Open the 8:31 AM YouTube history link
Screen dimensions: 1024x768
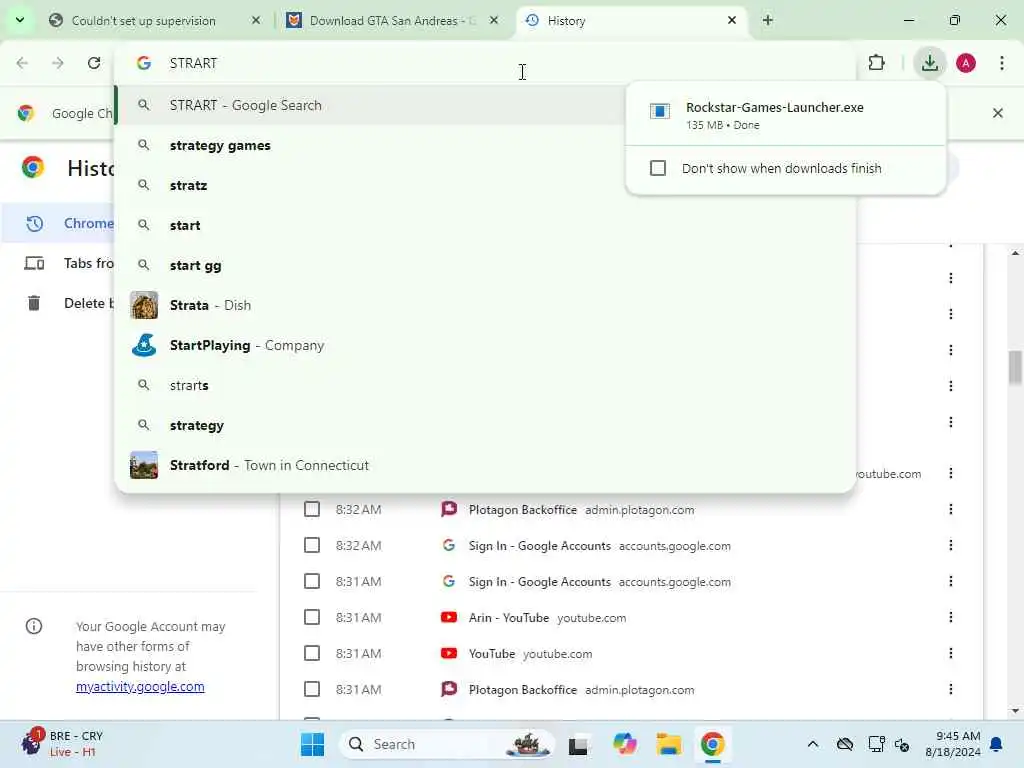(x=492, y=654)
